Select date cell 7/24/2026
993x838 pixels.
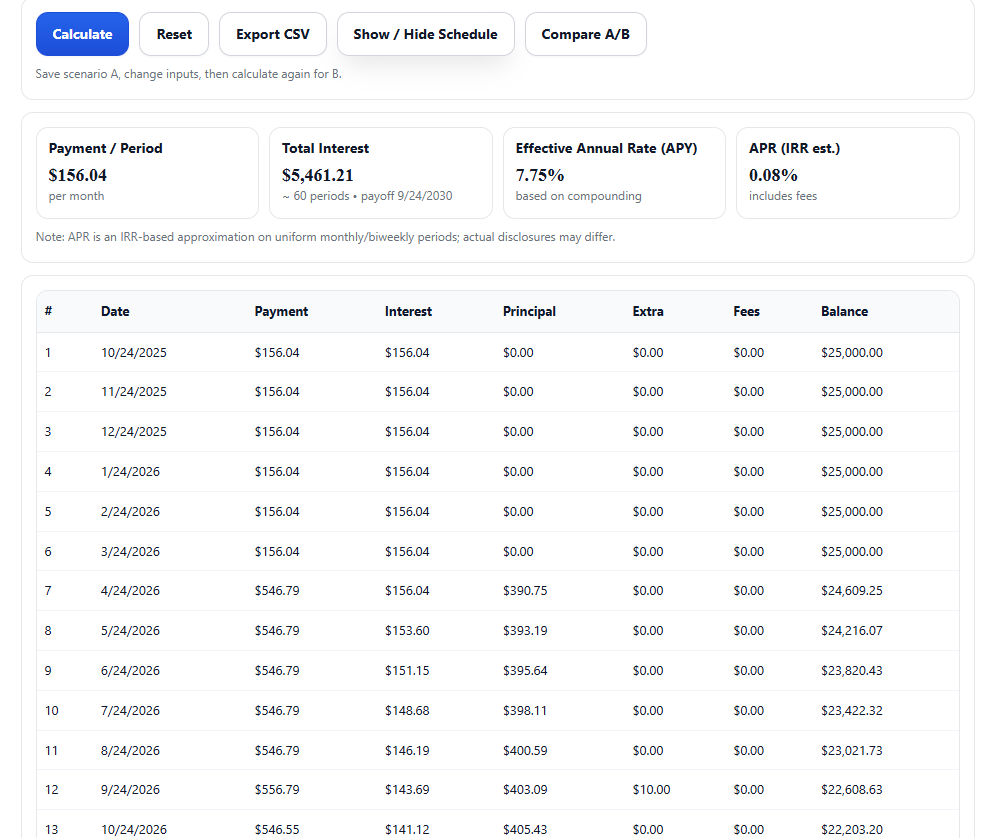pos(130,710)
